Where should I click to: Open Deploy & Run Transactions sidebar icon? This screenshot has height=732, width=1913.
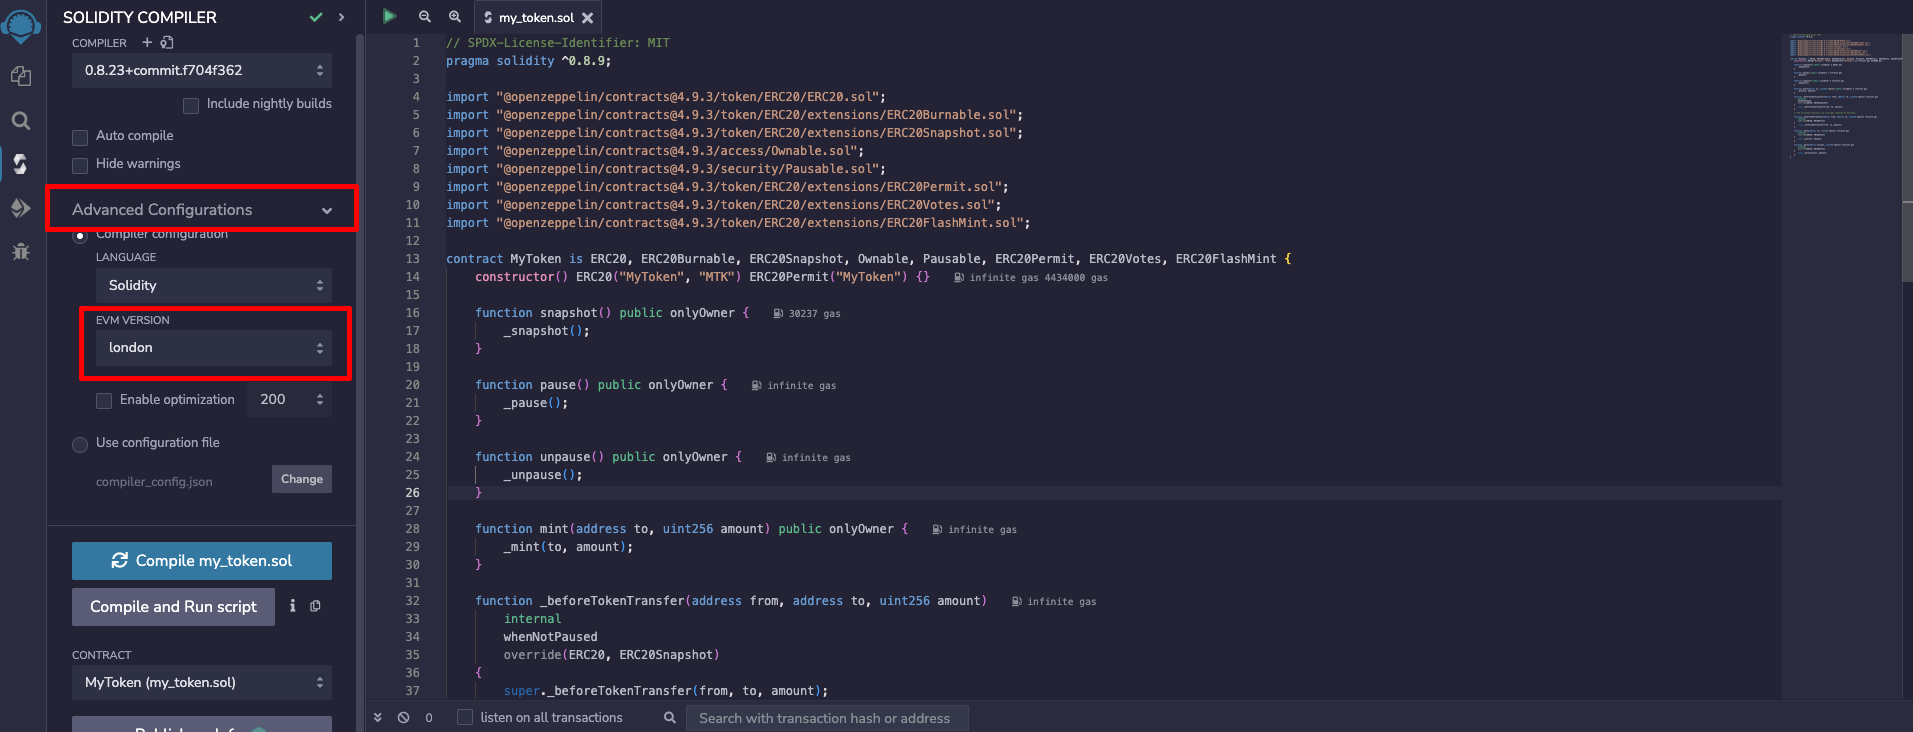point(21,208)
